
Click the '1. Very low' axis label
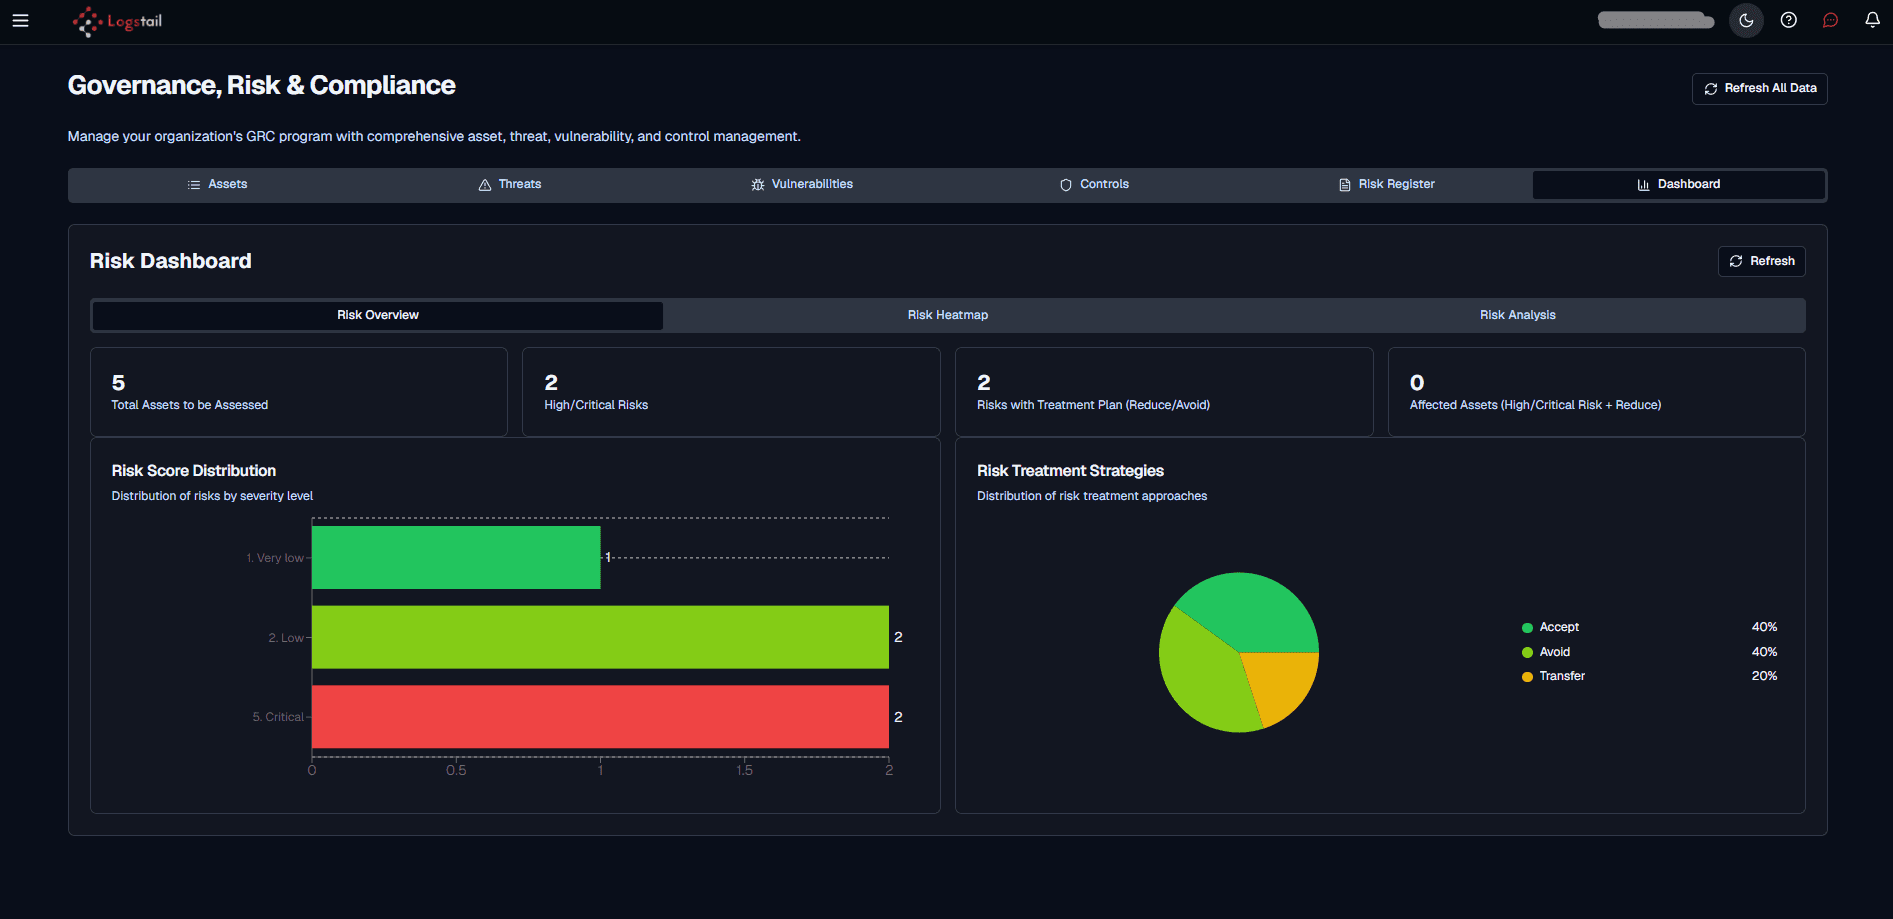(275, 558)
